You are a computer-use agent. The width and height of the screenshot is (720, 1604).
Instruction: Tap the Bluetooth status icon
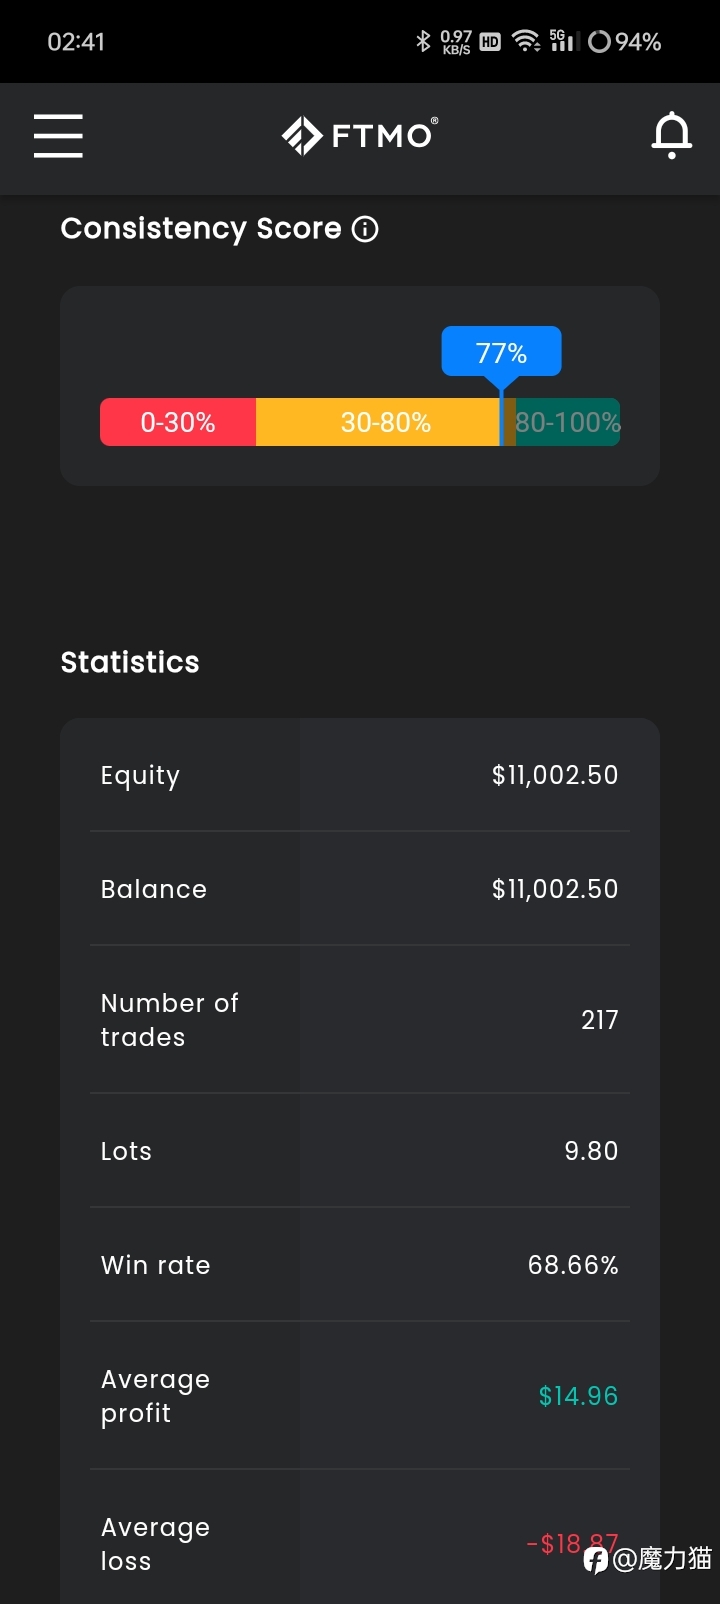click(x=423, y=41)
